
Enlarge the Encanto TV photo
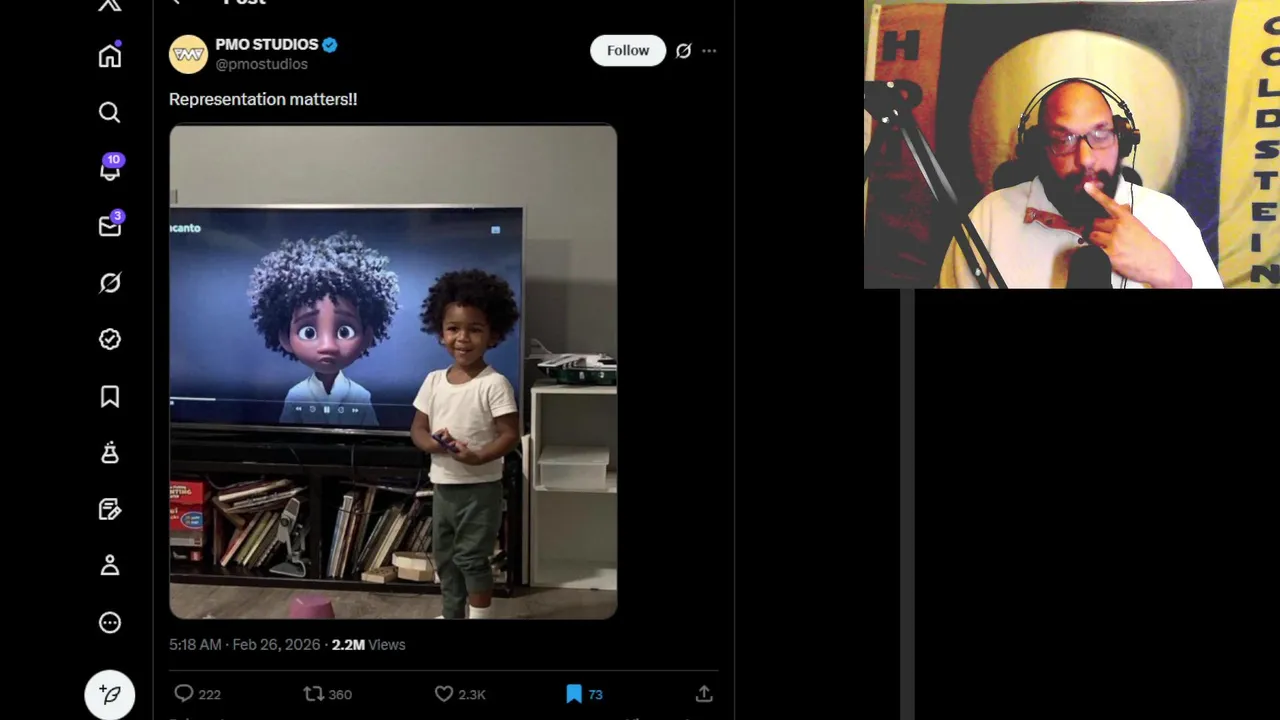pyautogui.click(x=393, y=371)
